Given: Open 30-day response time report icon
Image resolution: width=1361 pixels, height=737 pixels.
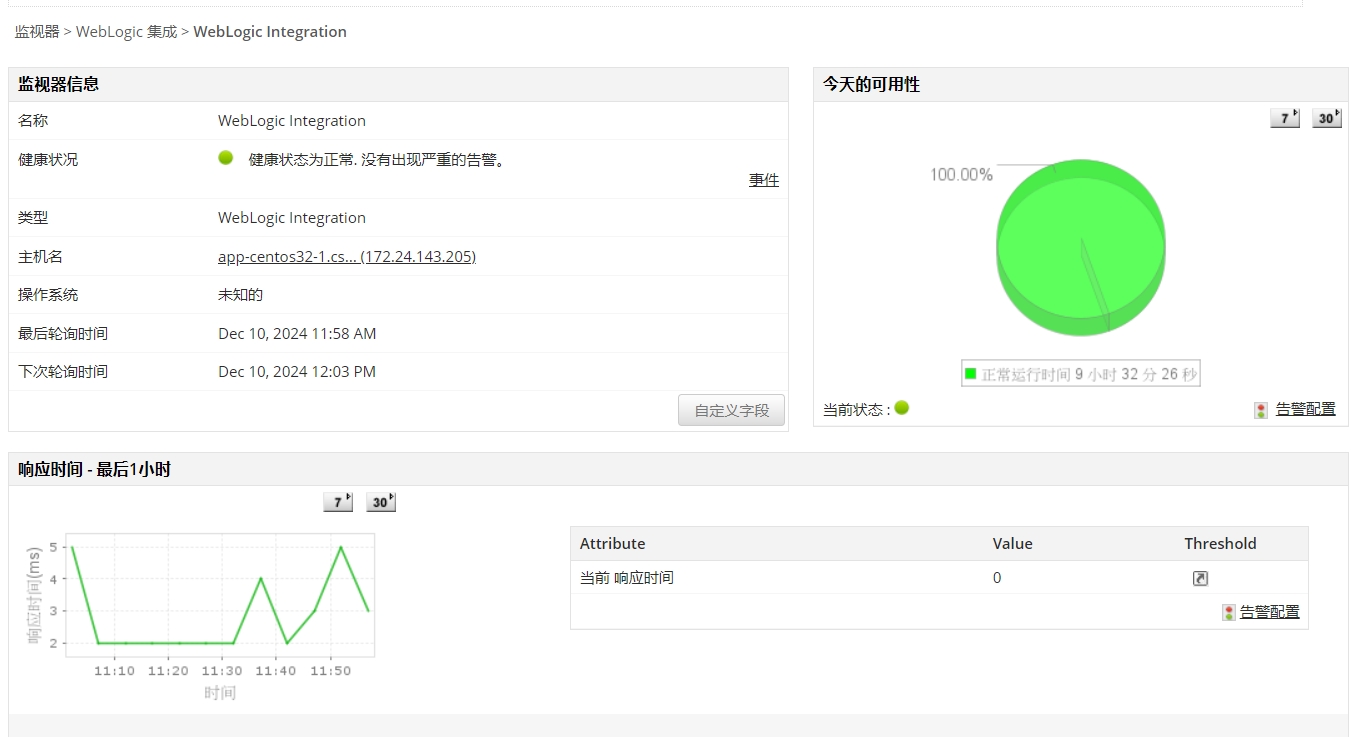Looking at the screenshot, I should [x=381, y=502].
